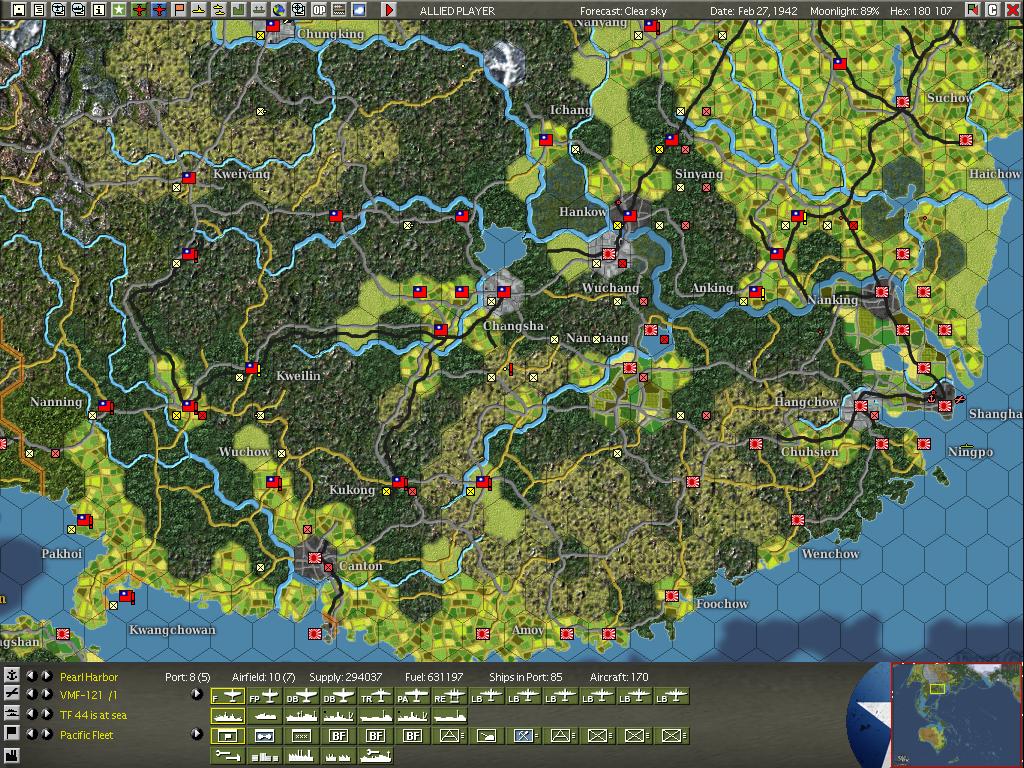The width and height of the screenshot is (1024, 768).
Task: Click the repair ship icon in the bottom row
Action: pyautogui.click(x=376, y=756)
